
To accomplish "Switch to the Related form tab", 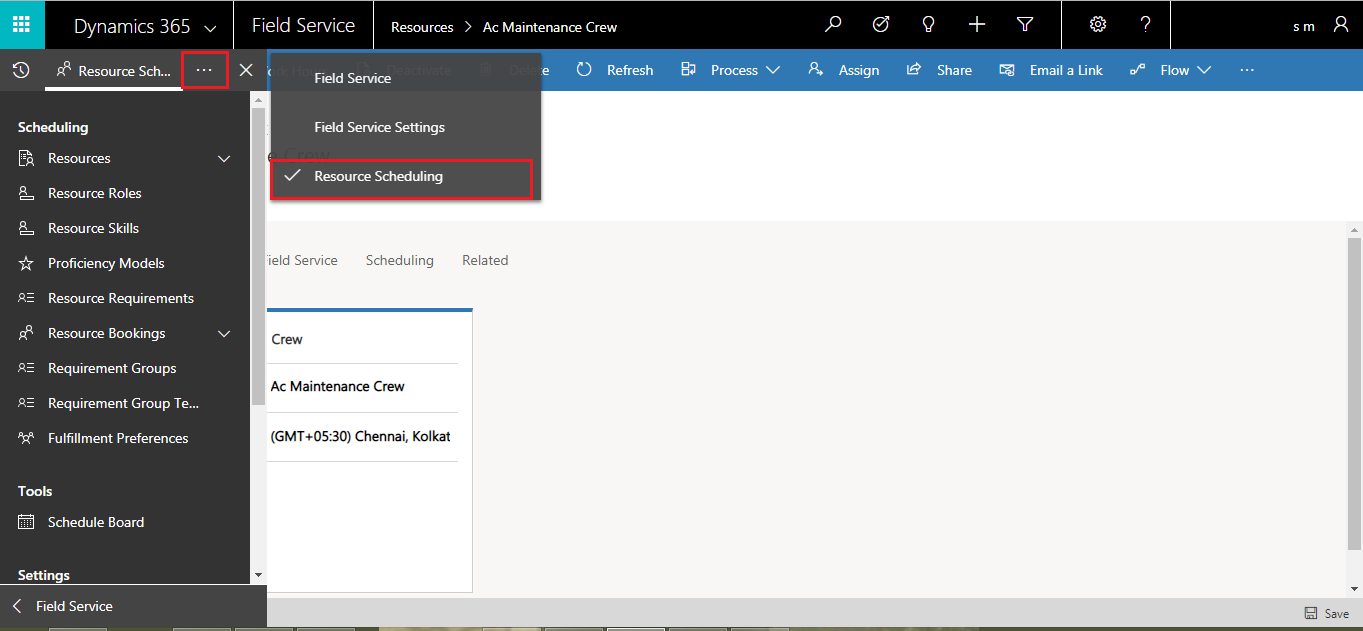I will pyautogui.click(x=485, y=260).
